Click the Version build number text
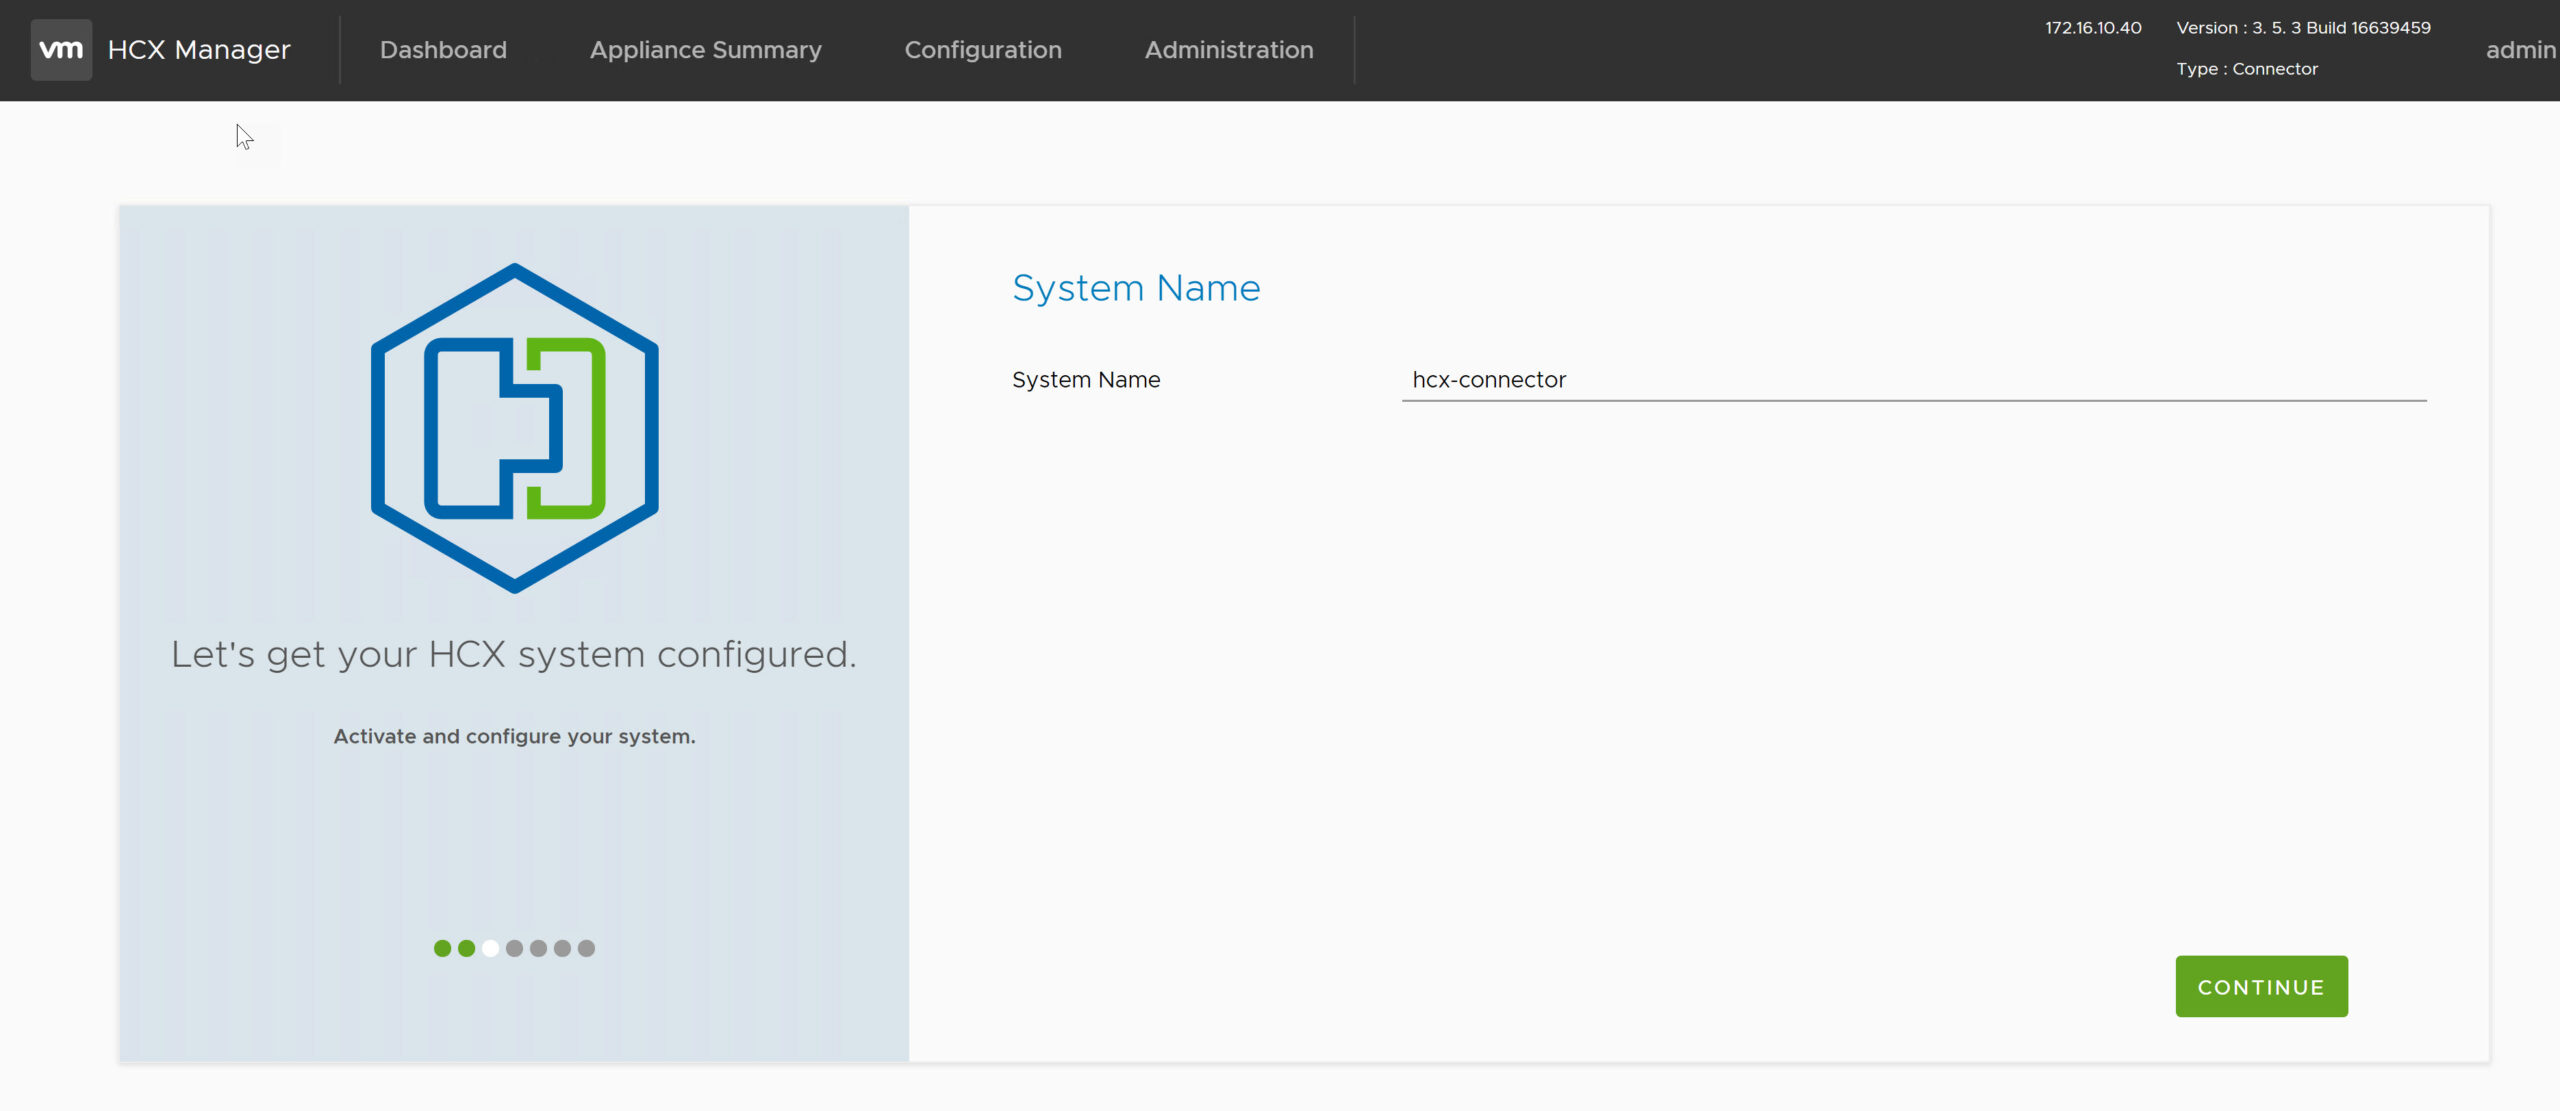Viewport: 2560px width, 1111px height. [x=2302, y=28]
